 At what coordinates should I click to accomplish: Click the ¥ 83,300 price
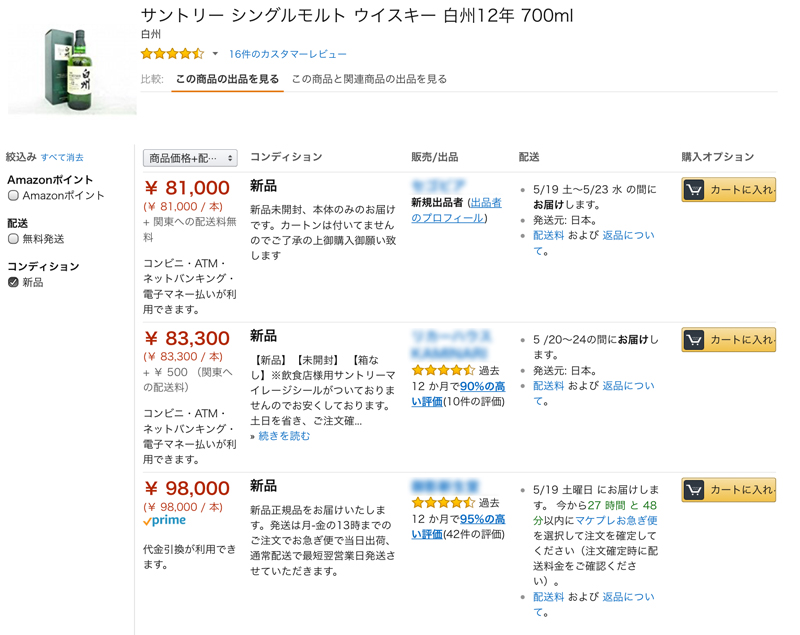187,338
